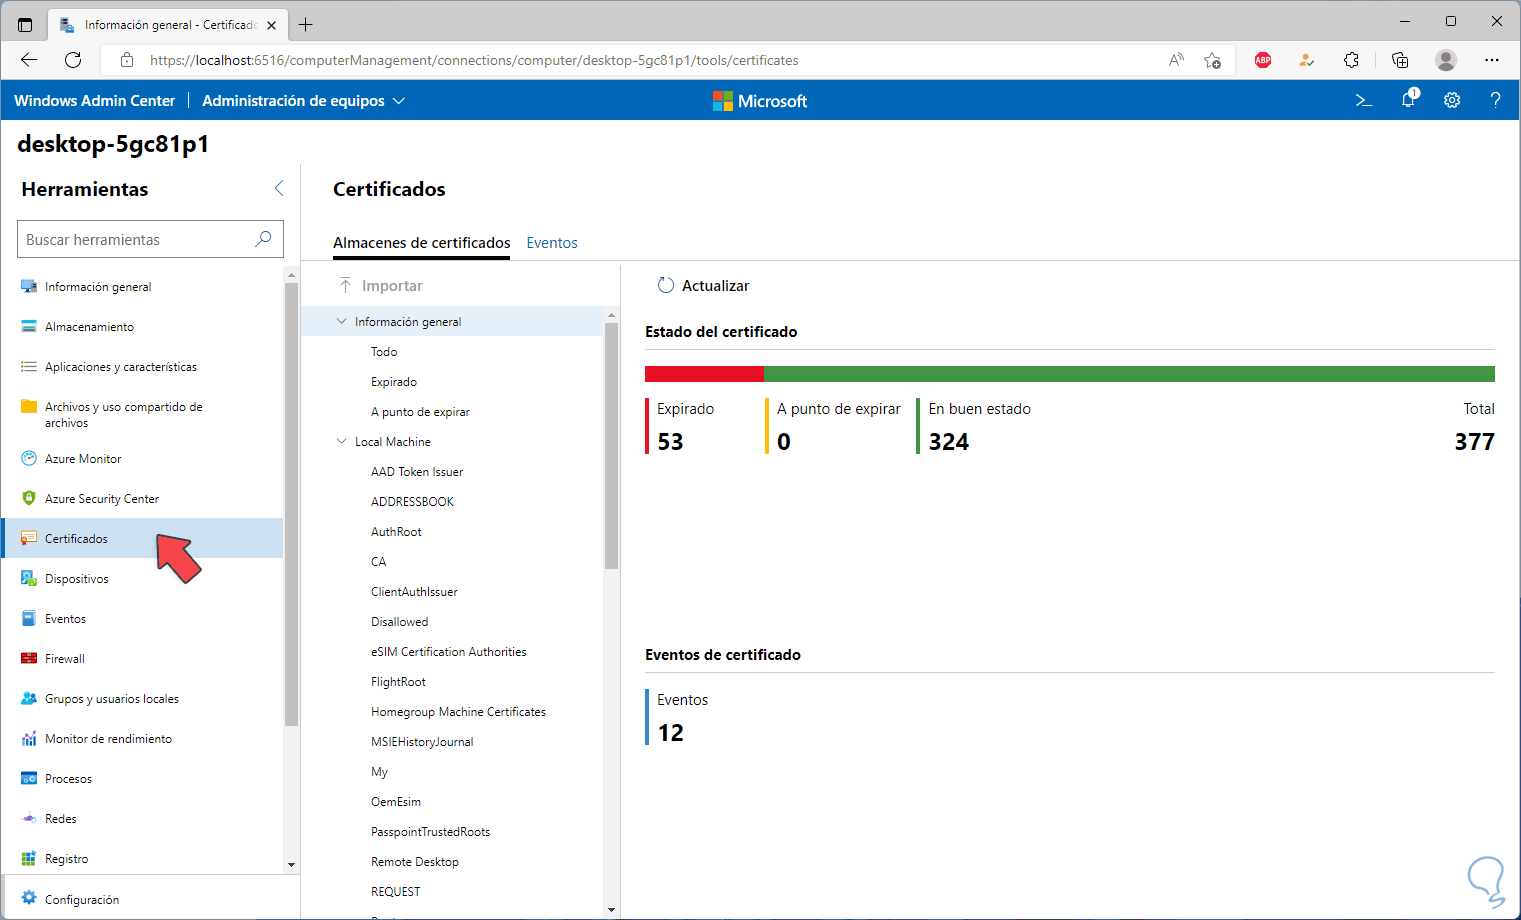Open the Azure Security Center tool
Image resolution: width=1521 pixels, height=920 pixels.
point(101,499)
